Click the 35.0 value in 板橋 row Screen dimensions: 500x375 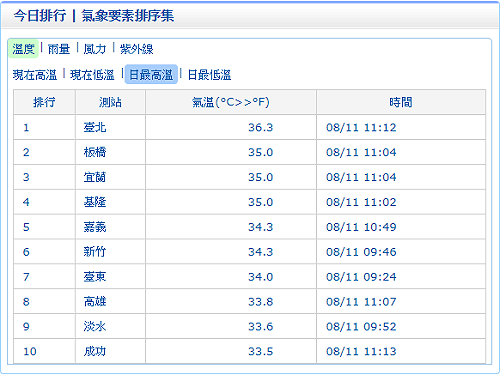260,152
